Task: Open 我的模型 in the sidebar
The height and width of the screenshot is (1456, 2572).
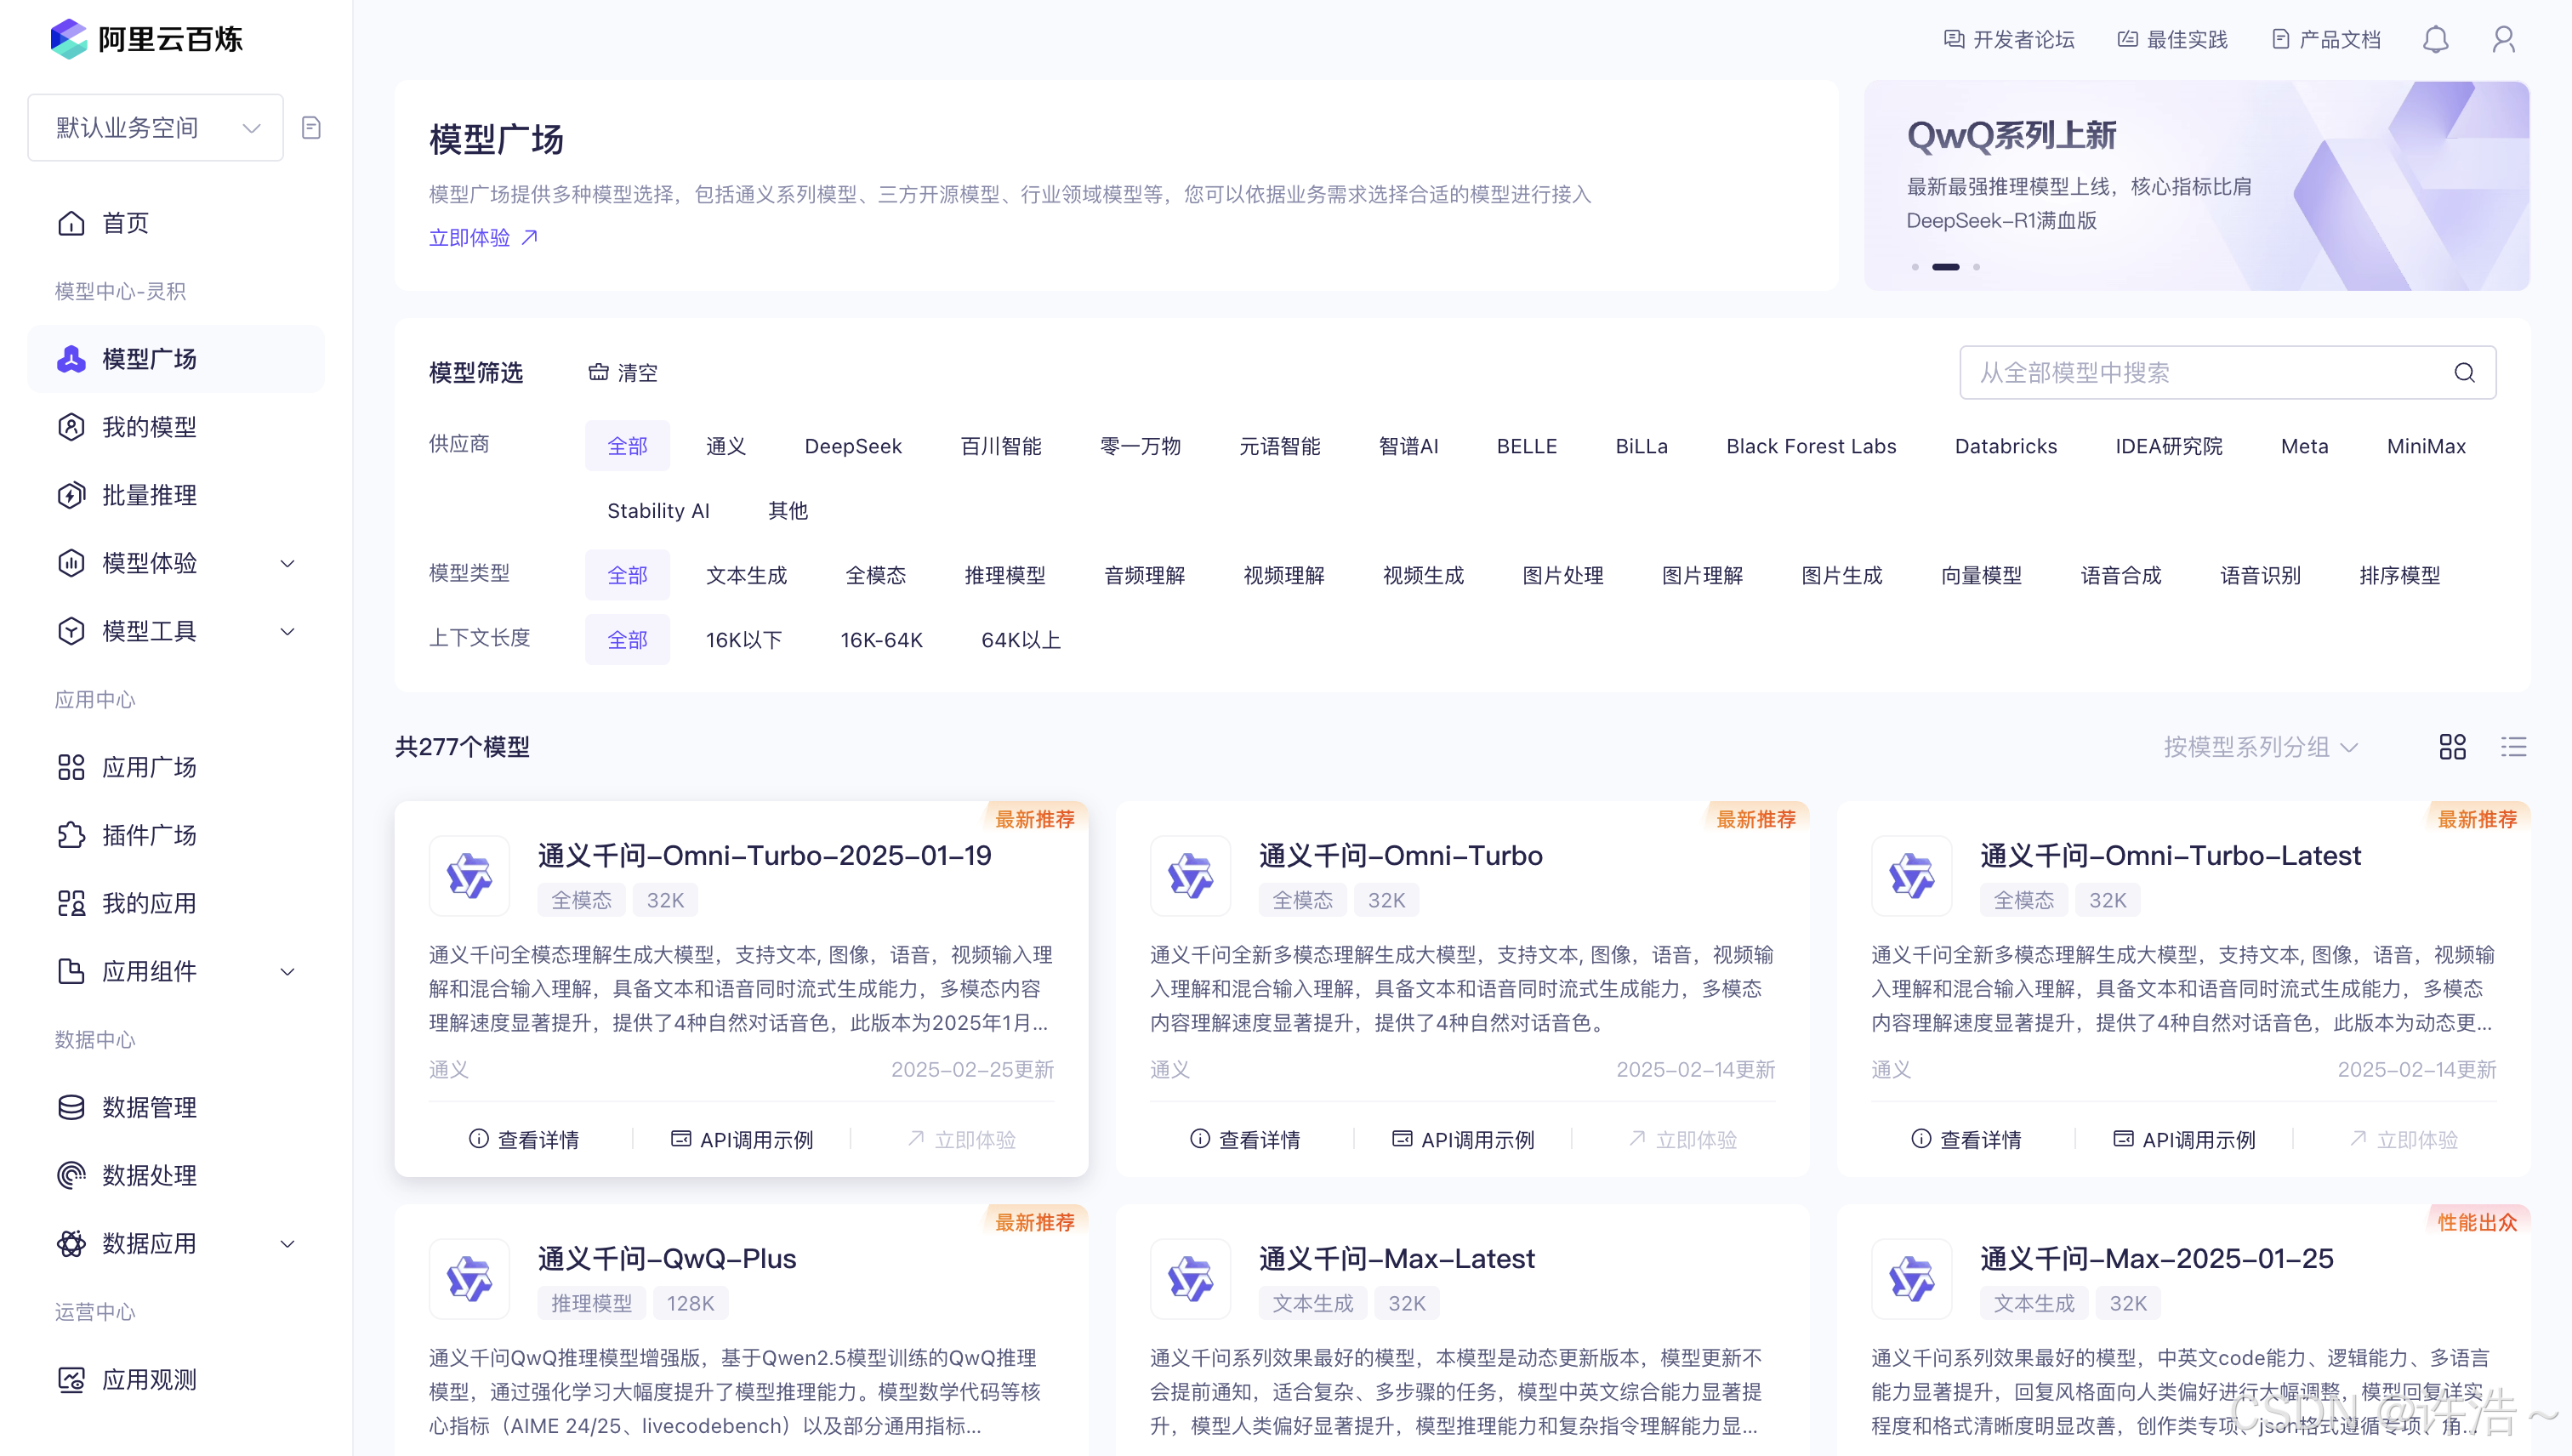Action: point(149,427)
